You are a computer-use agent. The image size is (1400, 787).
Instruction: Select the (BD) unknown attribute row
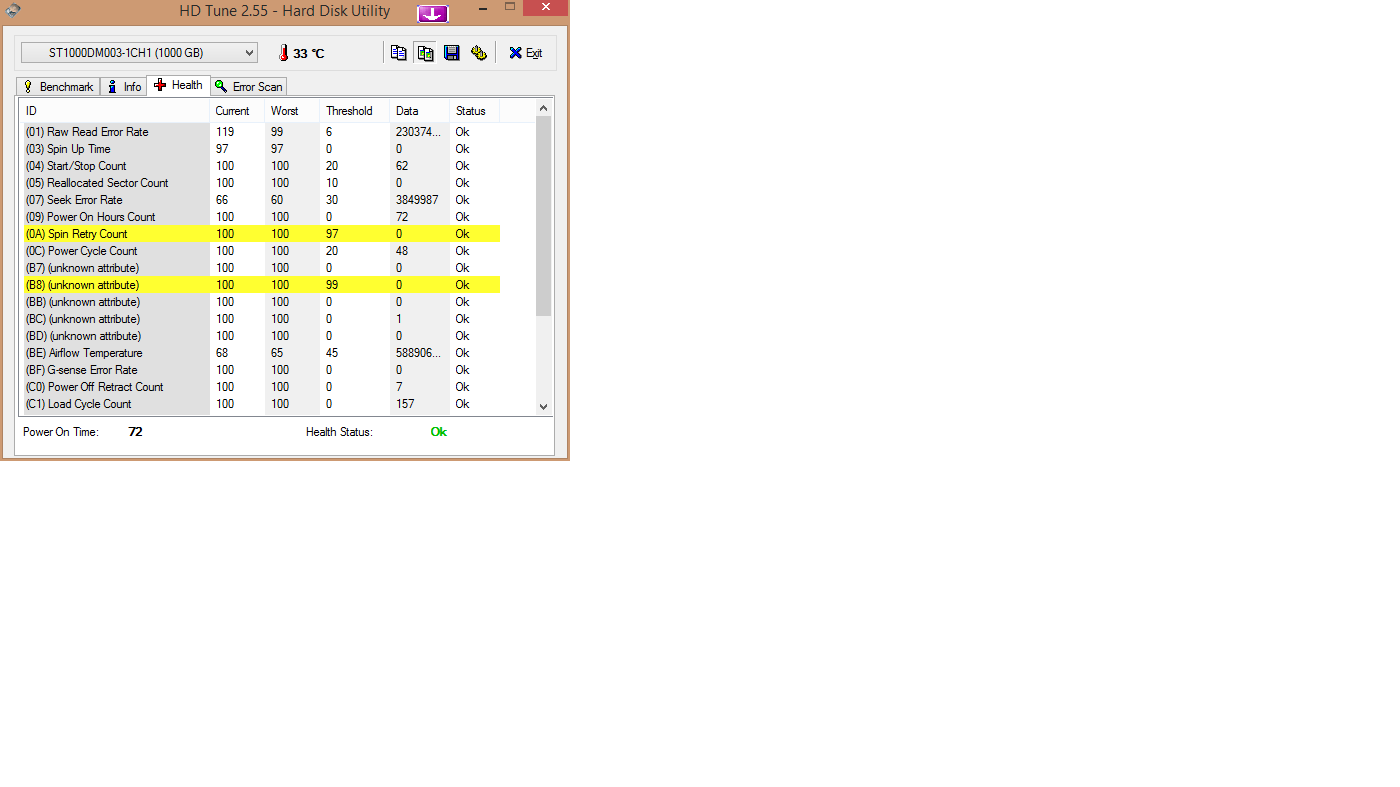click(x=260, y=336)
